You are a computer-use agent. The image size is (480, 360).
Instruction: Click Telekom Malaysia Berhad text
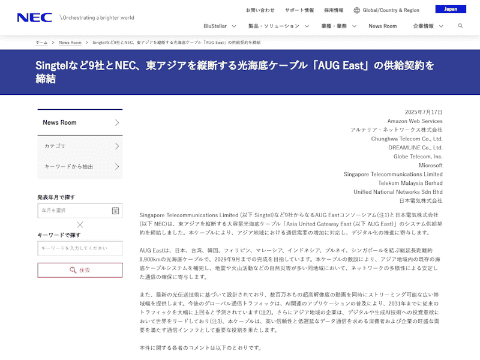pos(410,183)
